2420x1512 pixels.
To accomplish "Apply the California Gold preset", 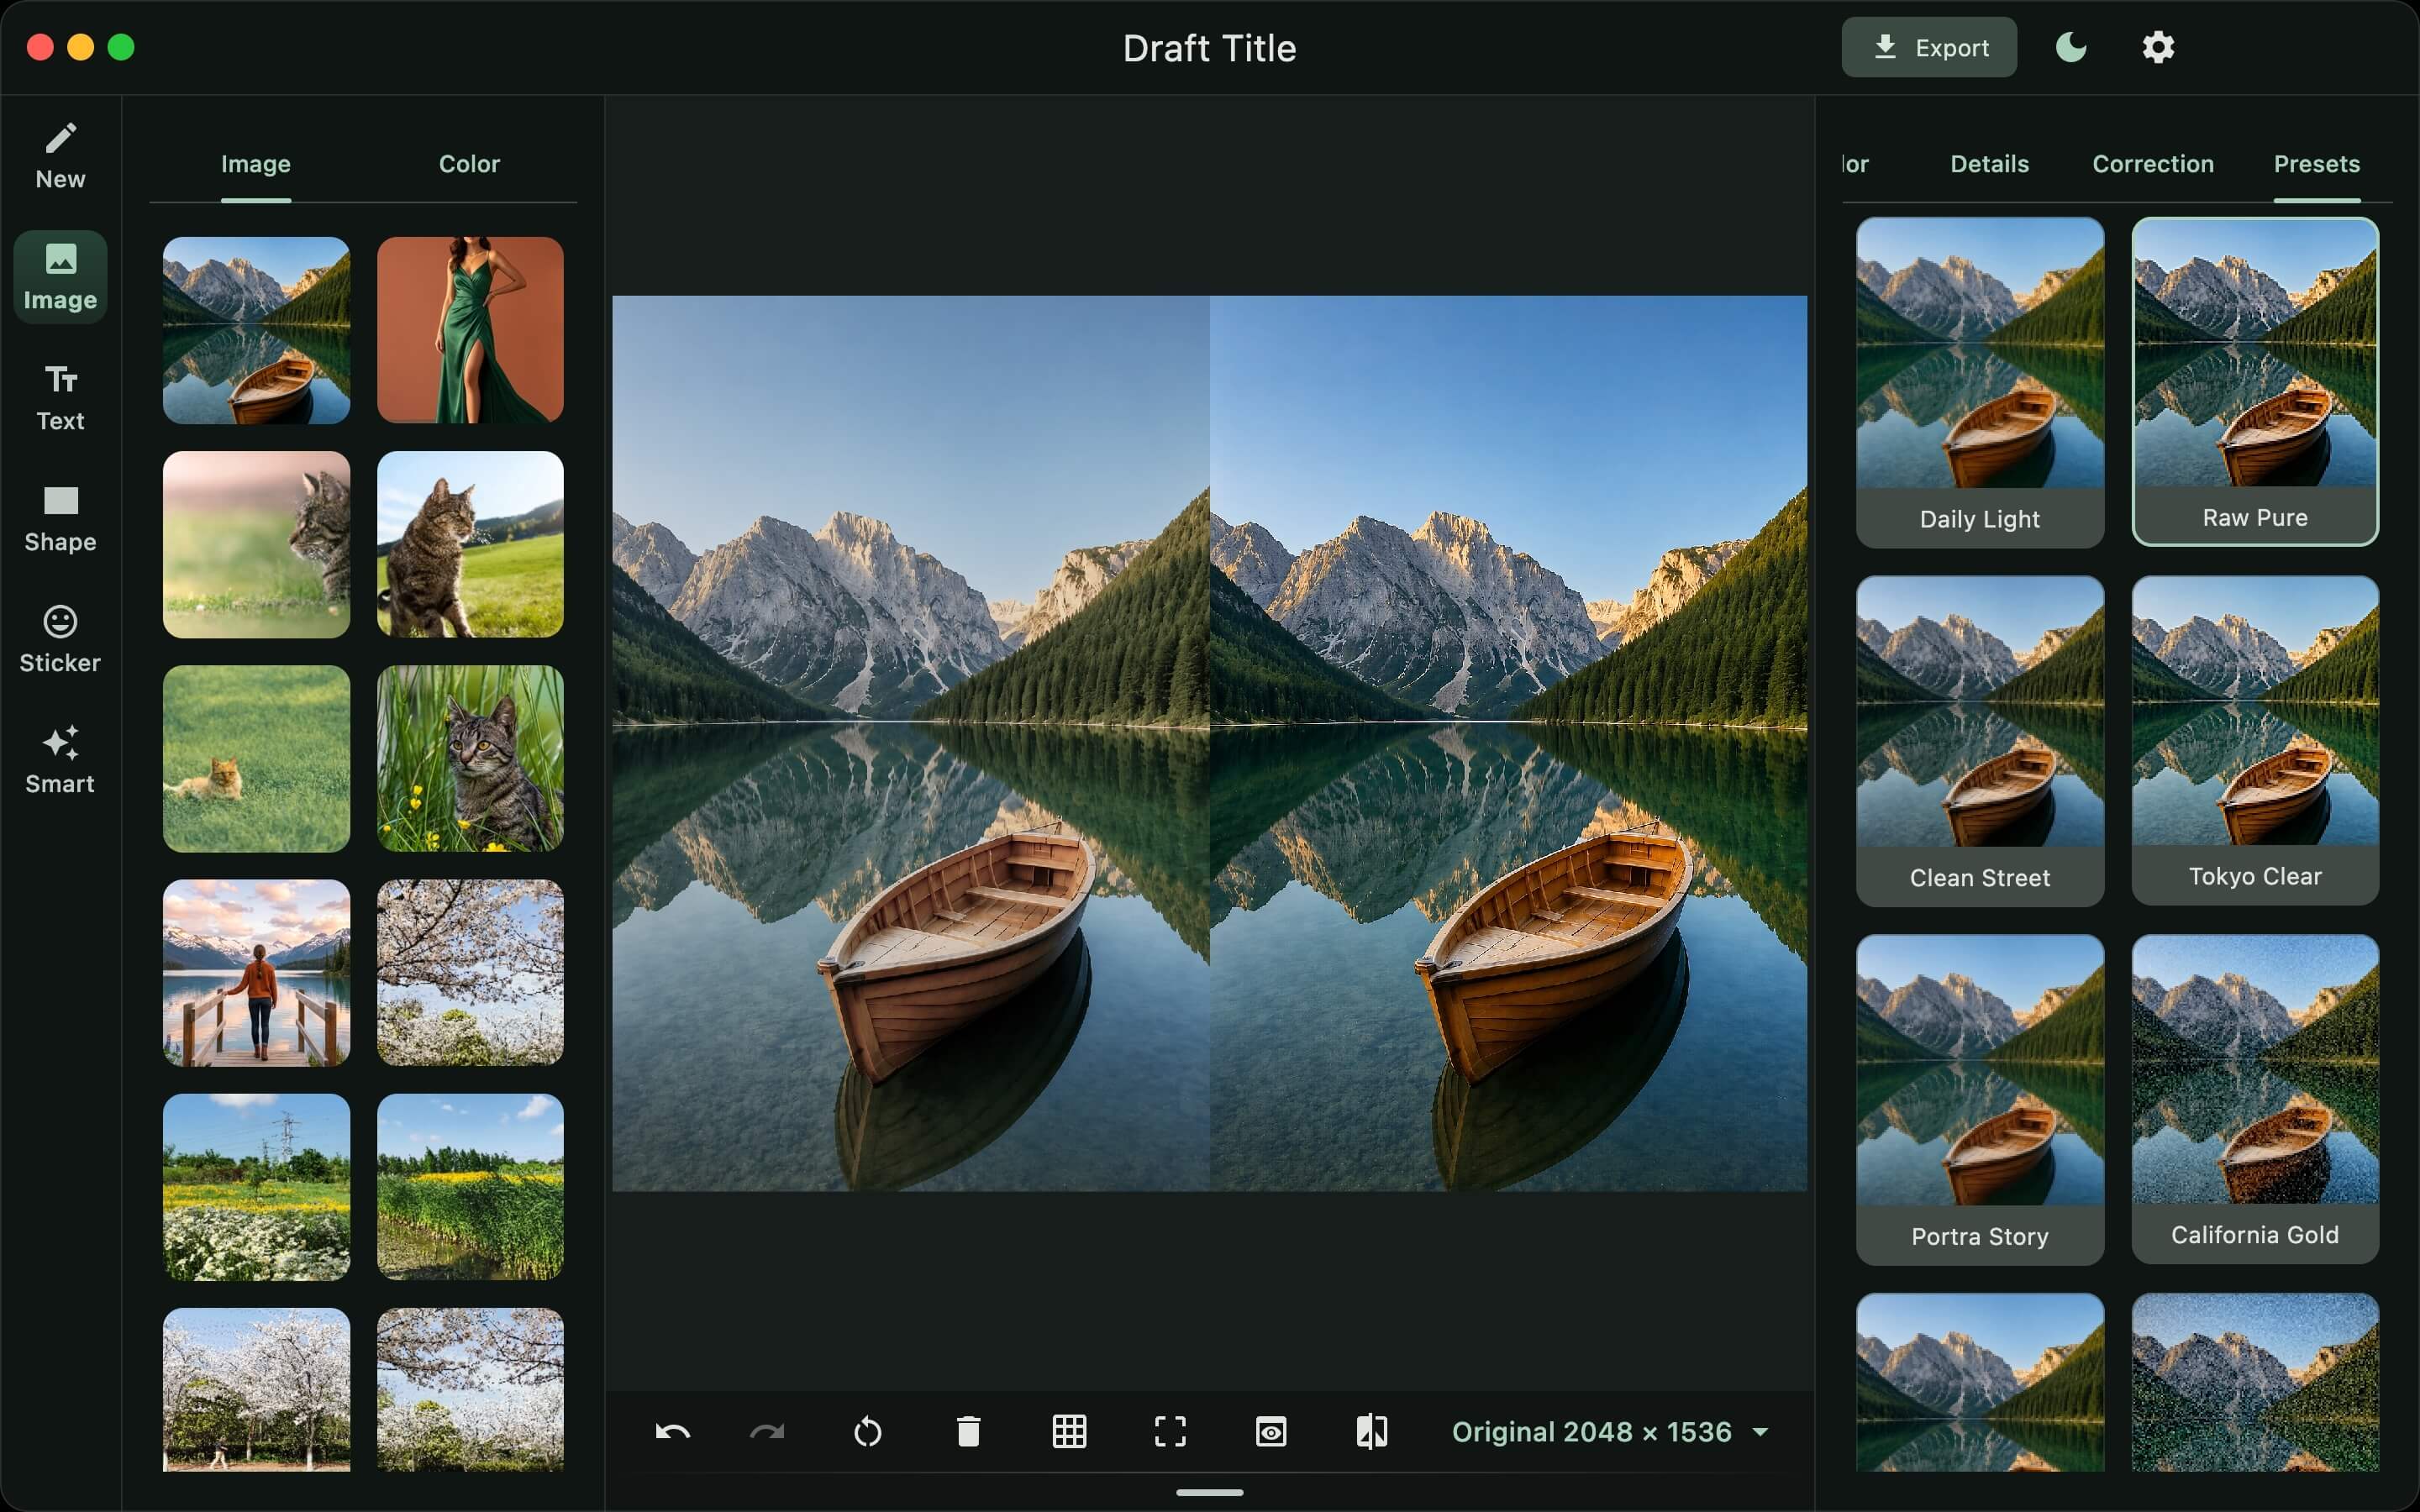I will click(x=2255, y=1099).
